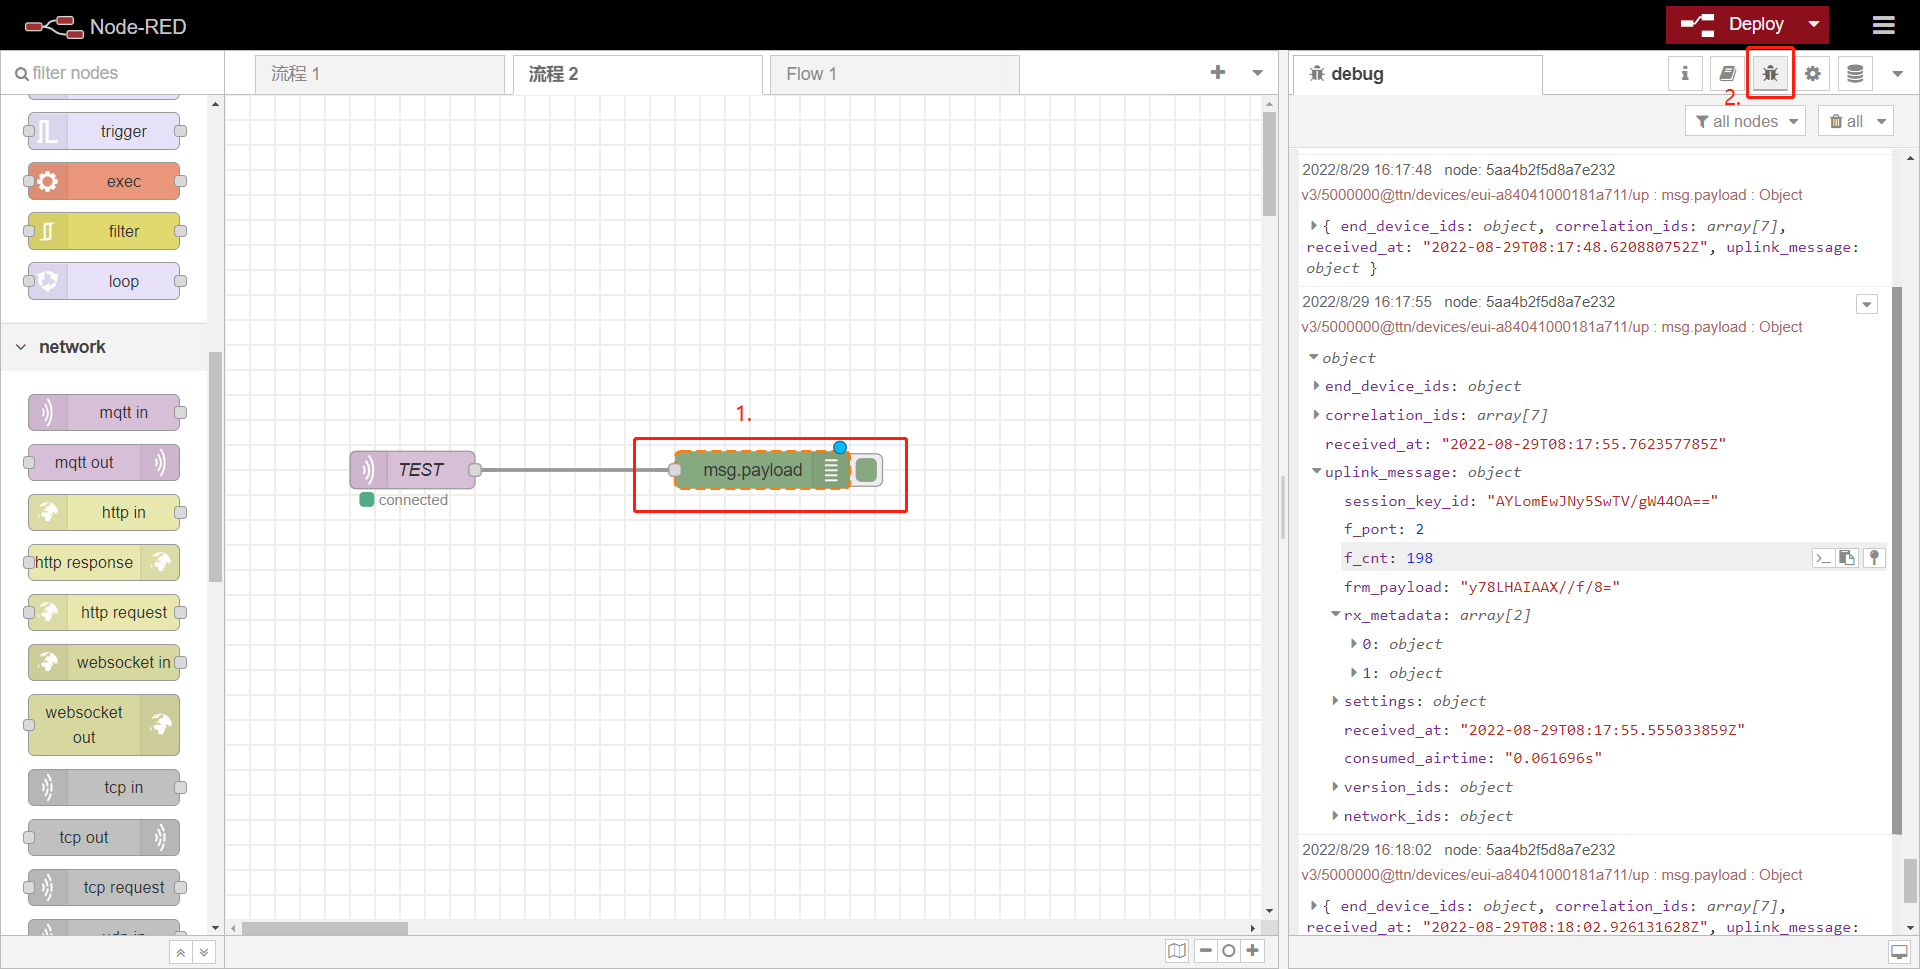The width and height of the screenshot is (1920, 969).
Task: Open the all nodes filter dropdown
Action: tap(1746, 121)
